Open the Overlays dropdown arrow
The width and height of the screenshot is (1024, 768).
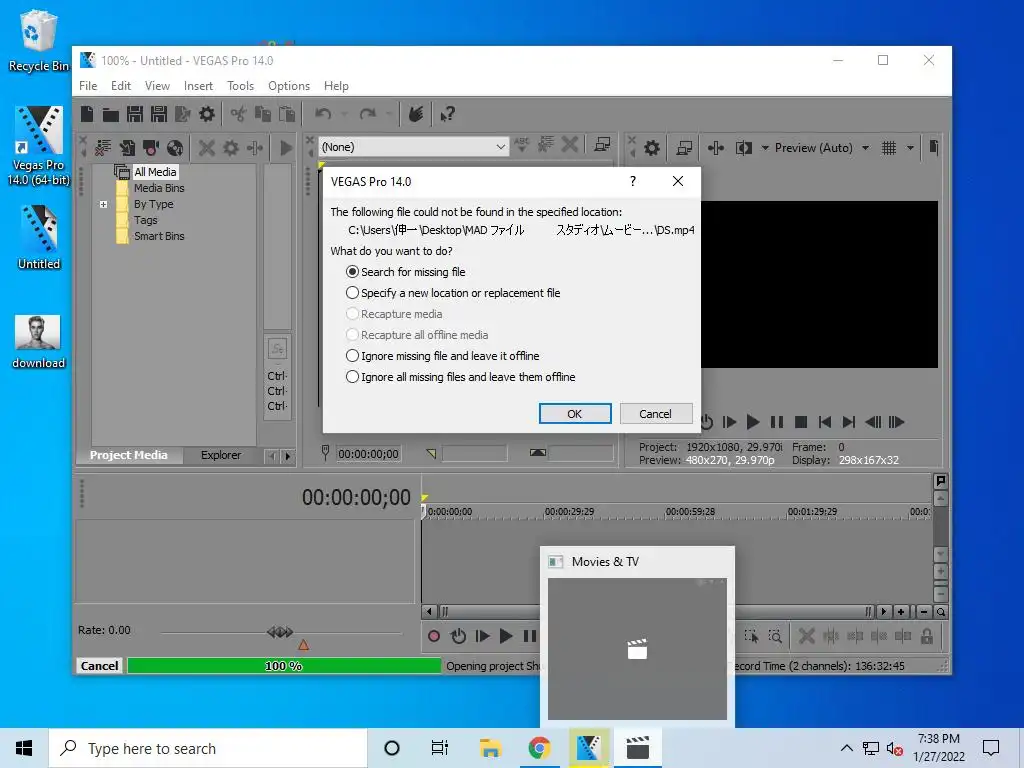coord(910,148)
